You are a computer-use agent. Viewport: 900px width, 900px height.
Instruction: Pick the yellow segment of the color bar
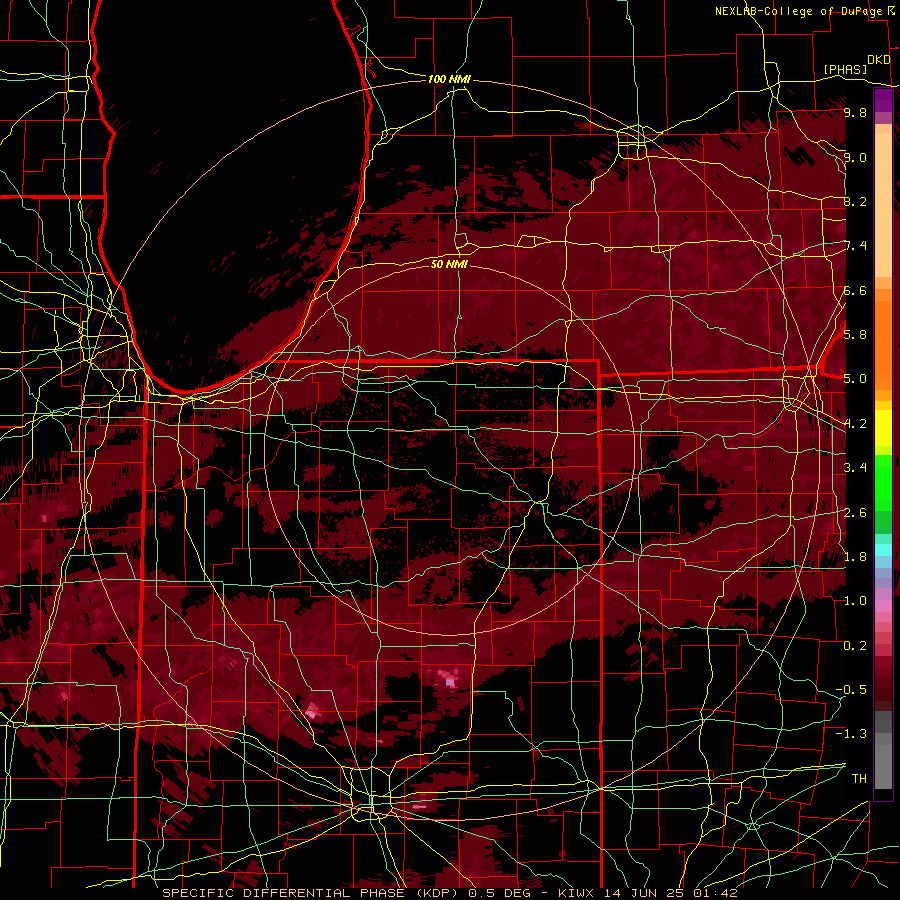883,428
